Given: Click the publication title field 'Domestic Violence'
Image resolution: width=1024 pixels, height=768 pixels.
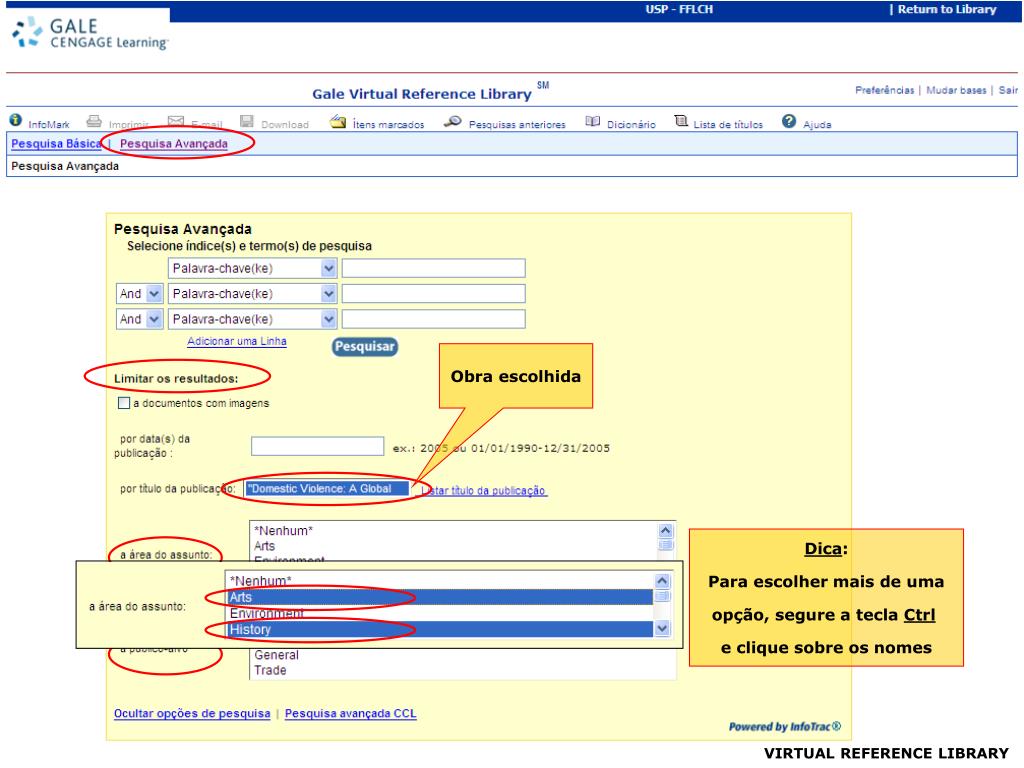Looking at the screenshot, I should click(x=328, y=488).
